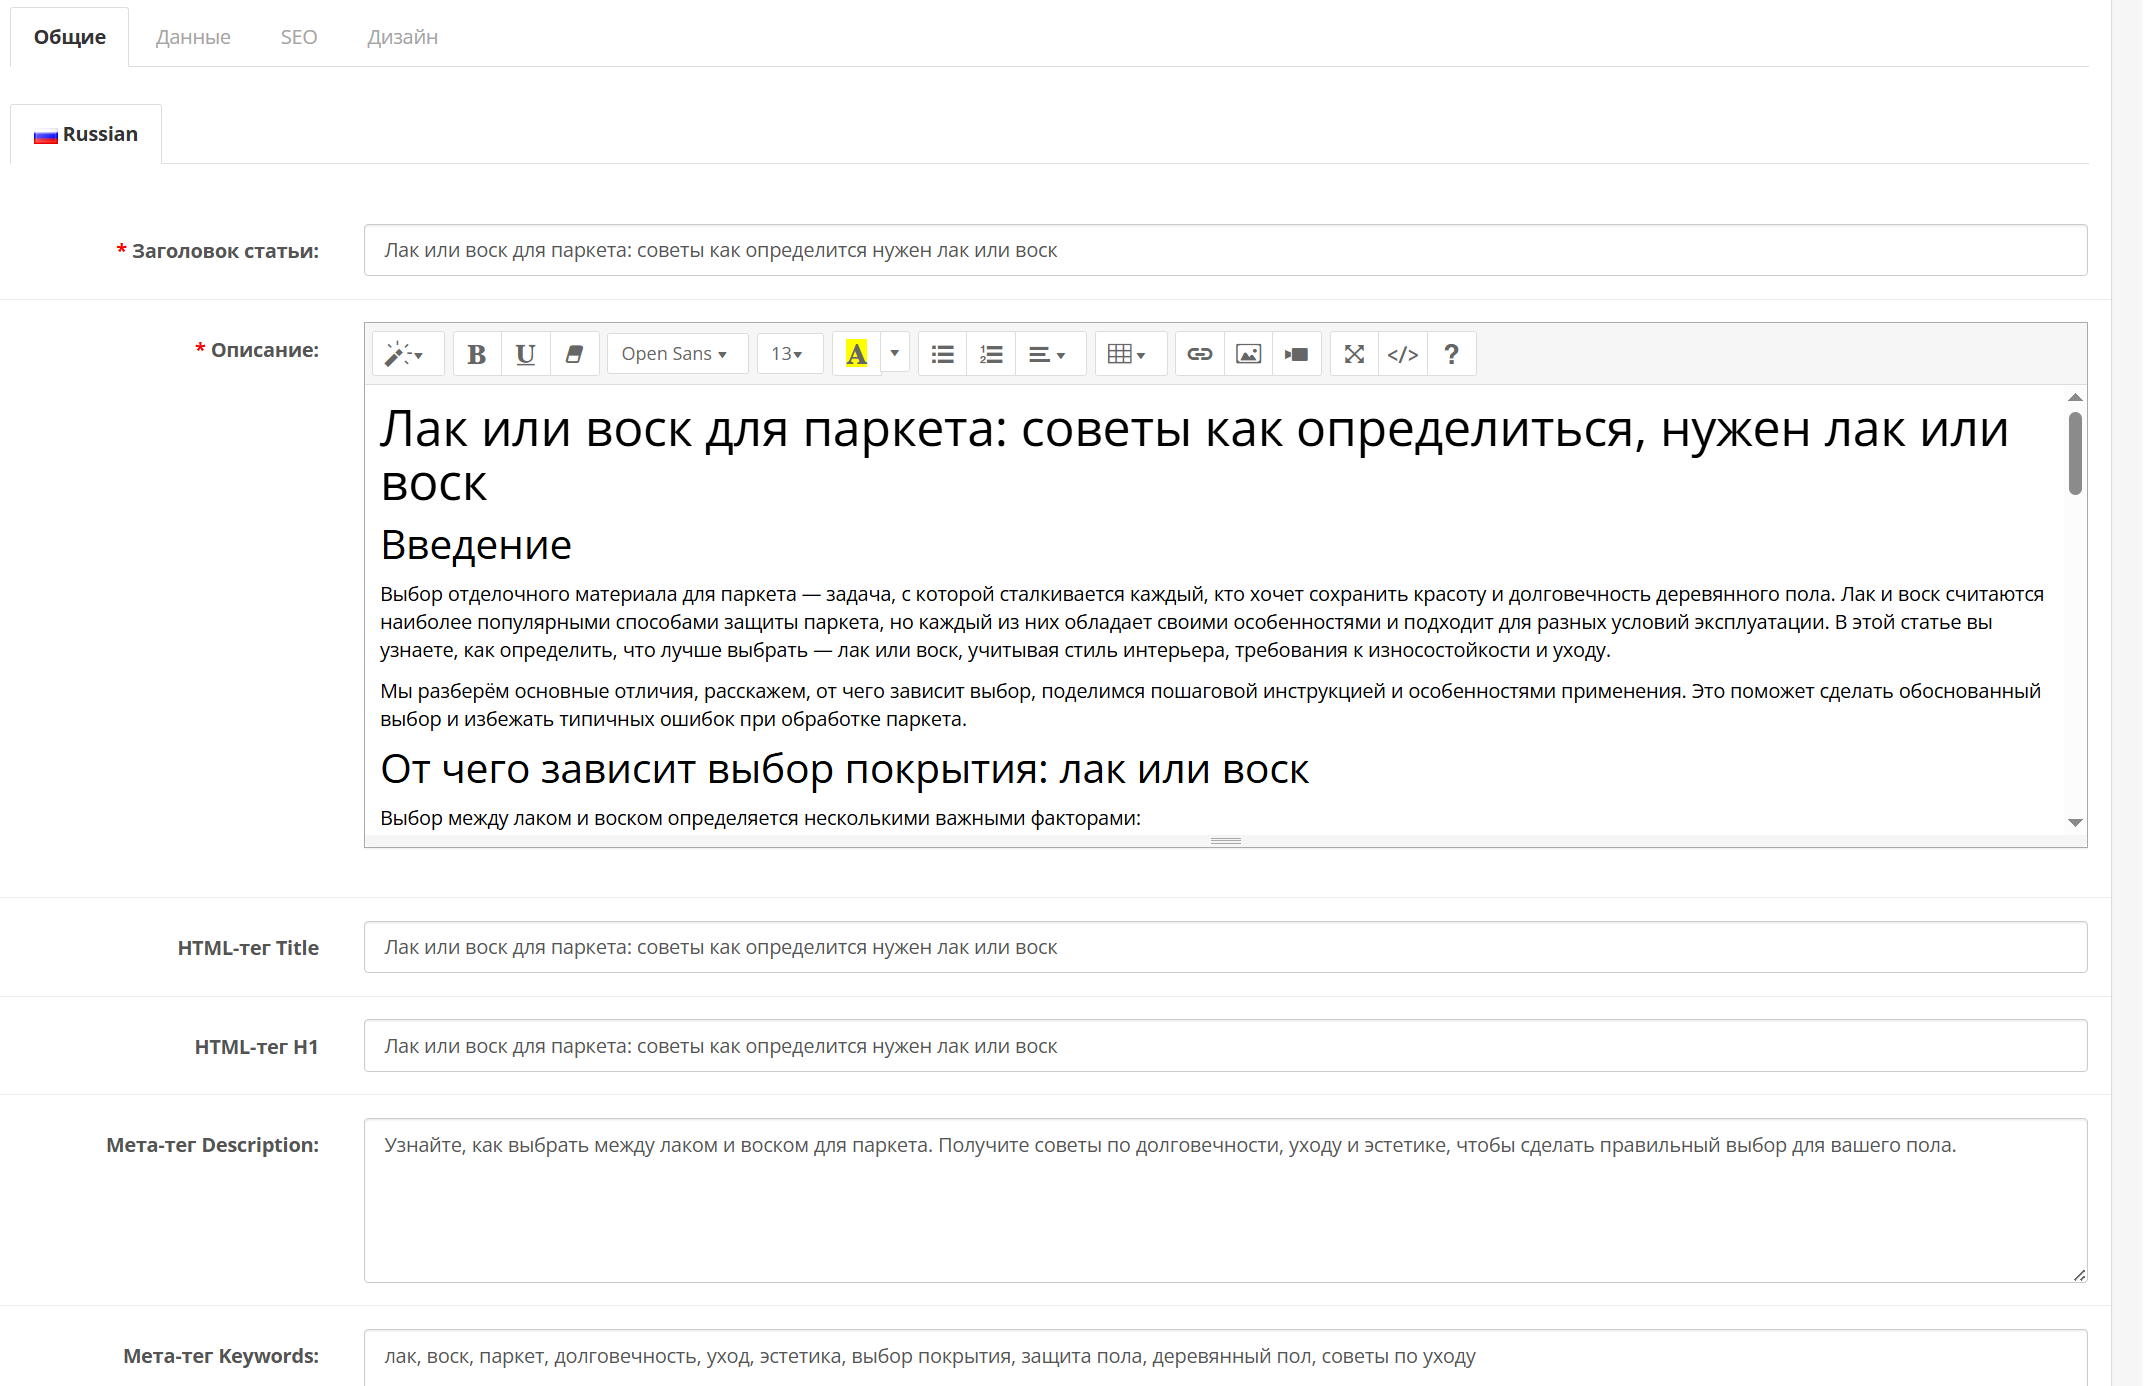The width and height of the screenshot is (2144, 1386).
Task: Open editor help question mark
Action: (x=1451, y=354)
